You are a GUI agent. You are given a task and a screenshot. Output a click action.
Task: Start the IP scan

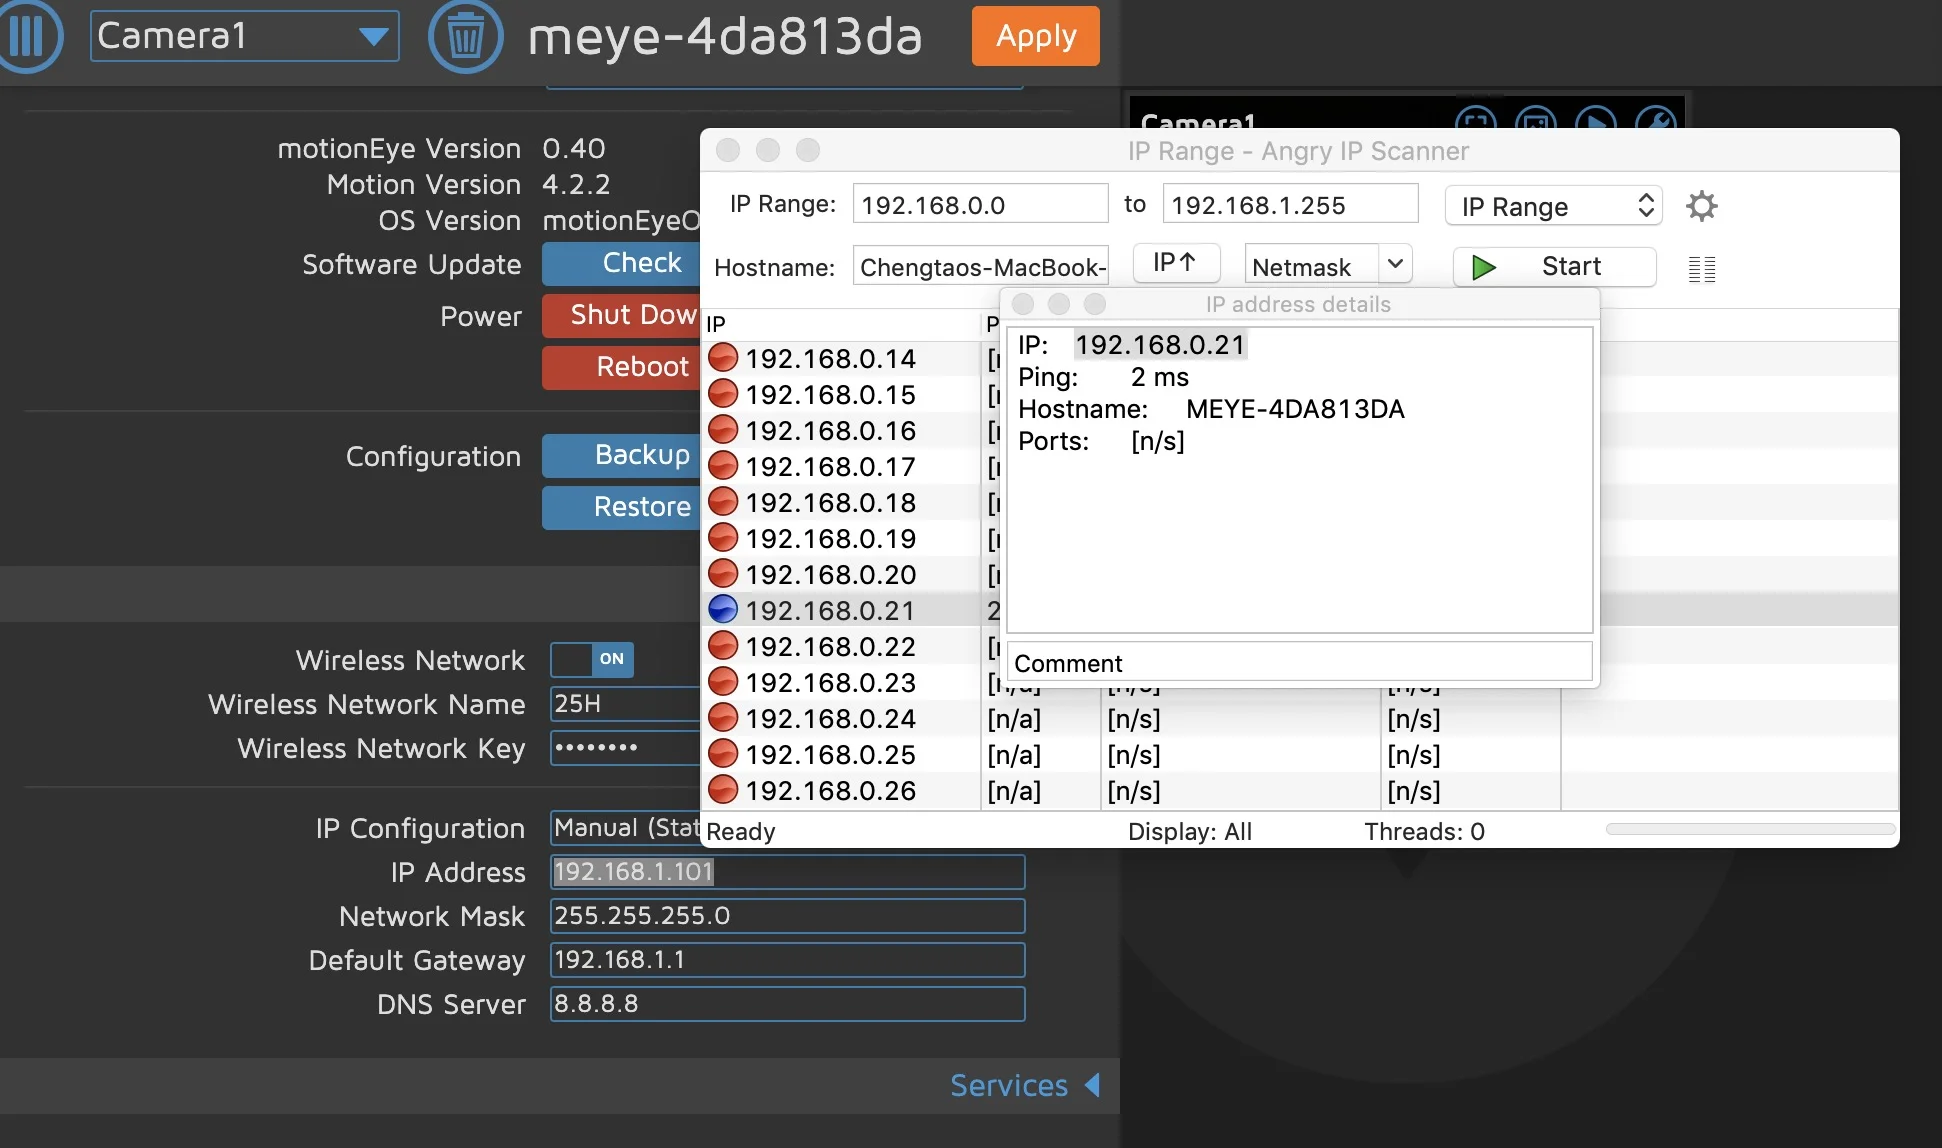click(x=1554, y=266)
